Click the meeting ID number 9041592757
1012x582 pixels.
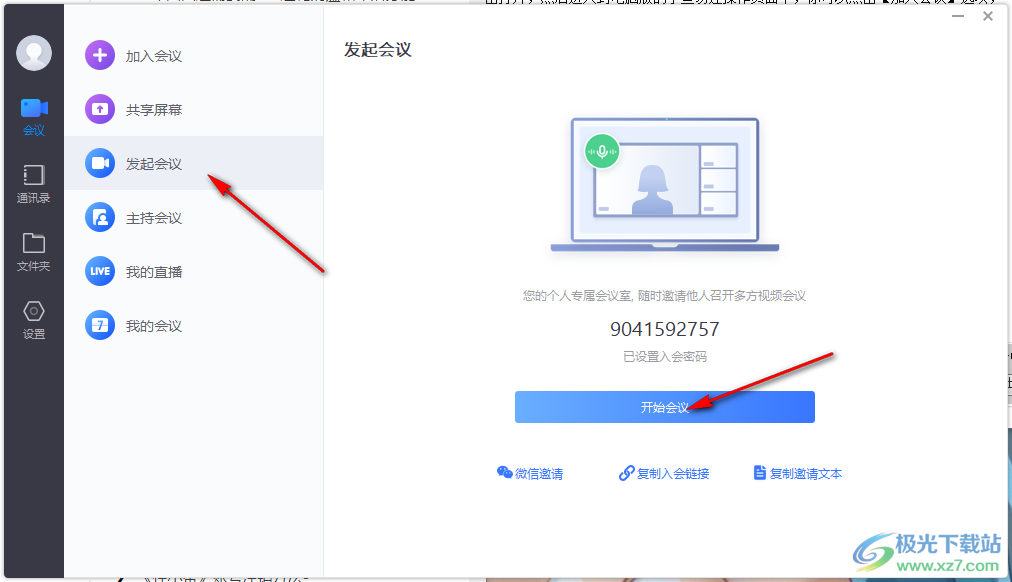[x=664, y=329]
